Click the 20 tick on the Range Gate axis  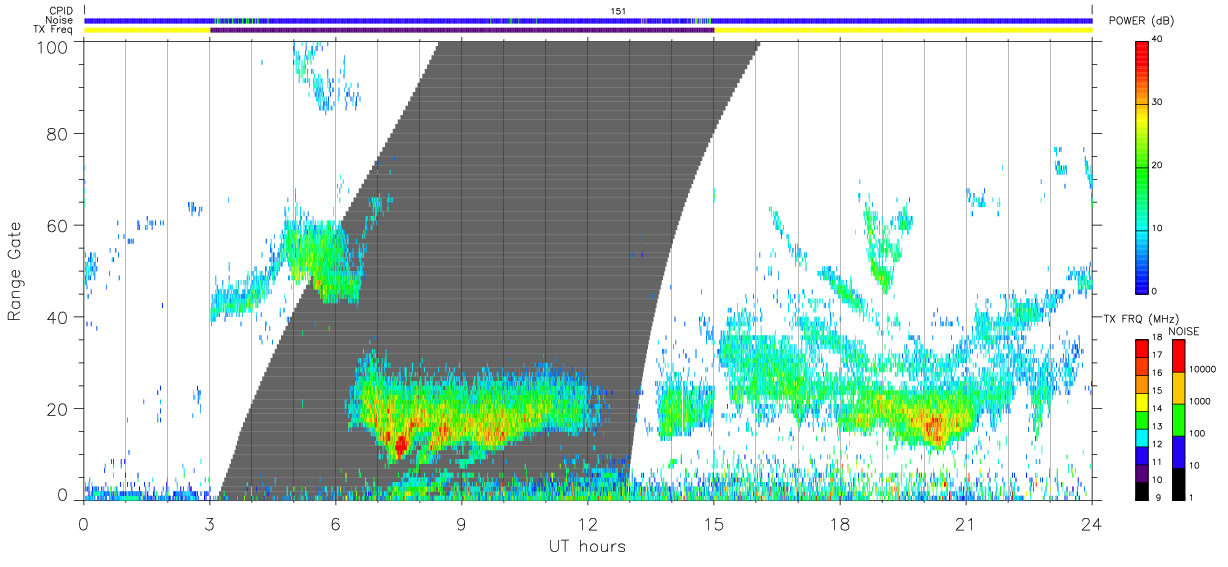[58, 409]
